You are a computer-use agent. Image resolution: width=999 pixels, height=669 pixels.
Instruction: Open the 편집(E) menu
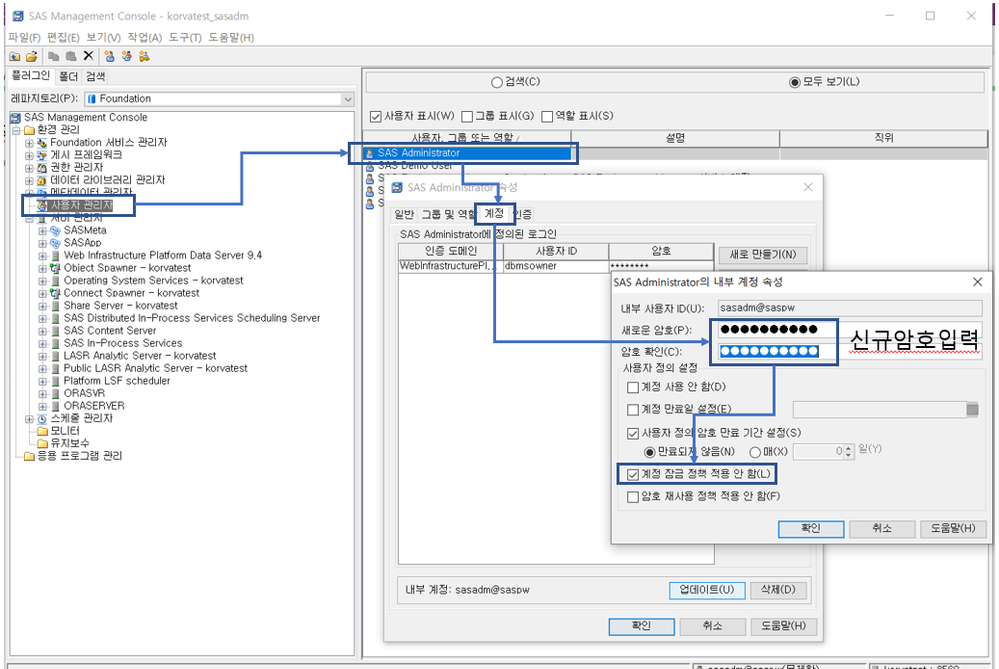[x=63, y=38]
